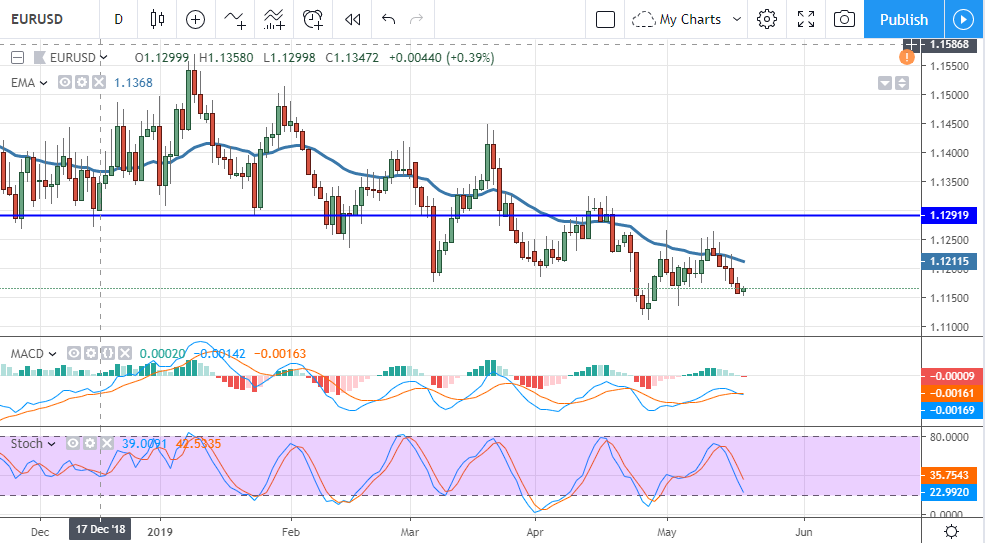Open the Indicators menu icon

pyautogui.click(x=235, y=19)
